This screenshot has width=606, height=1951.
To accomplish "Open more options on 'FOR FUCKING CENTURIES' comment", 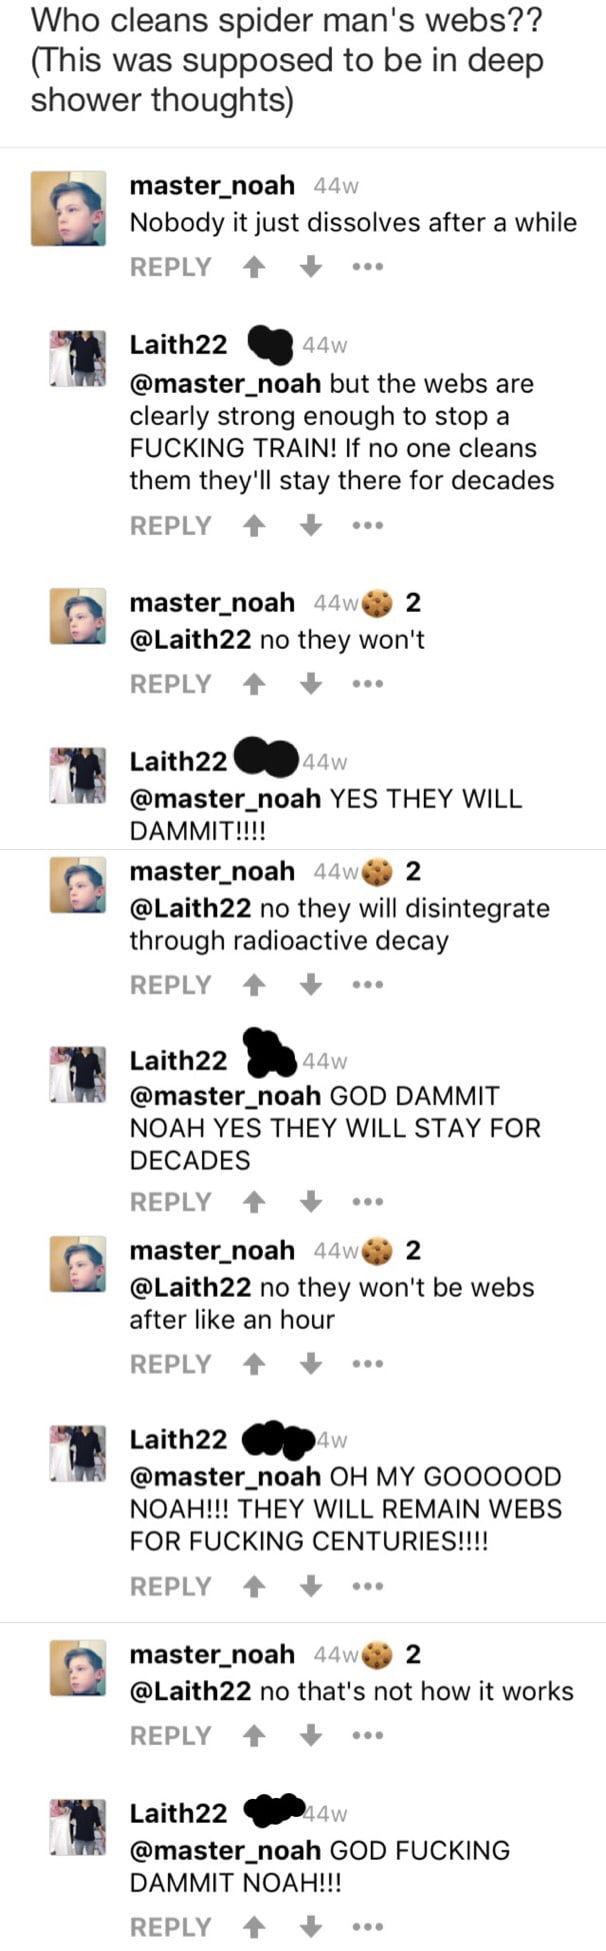I will (x=367, y=1587).
